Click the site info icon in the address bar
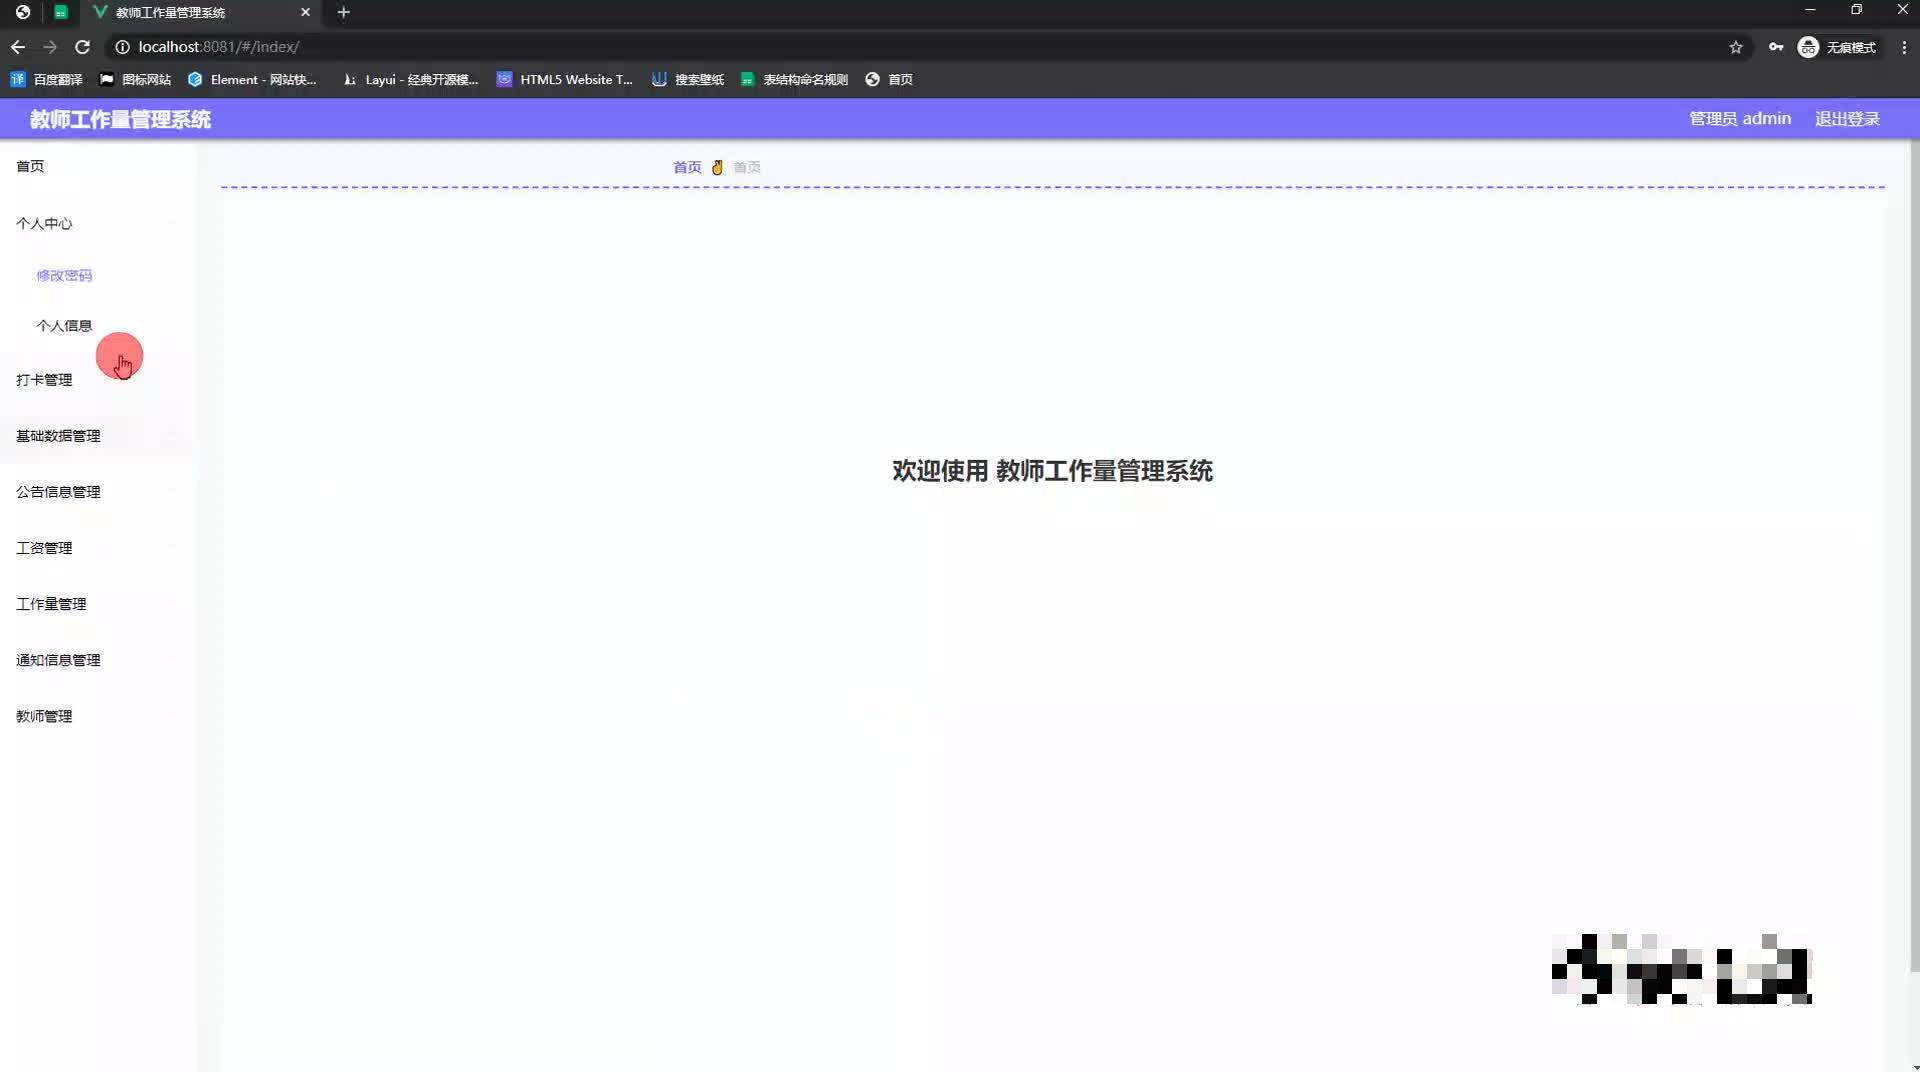 [122, 47]
